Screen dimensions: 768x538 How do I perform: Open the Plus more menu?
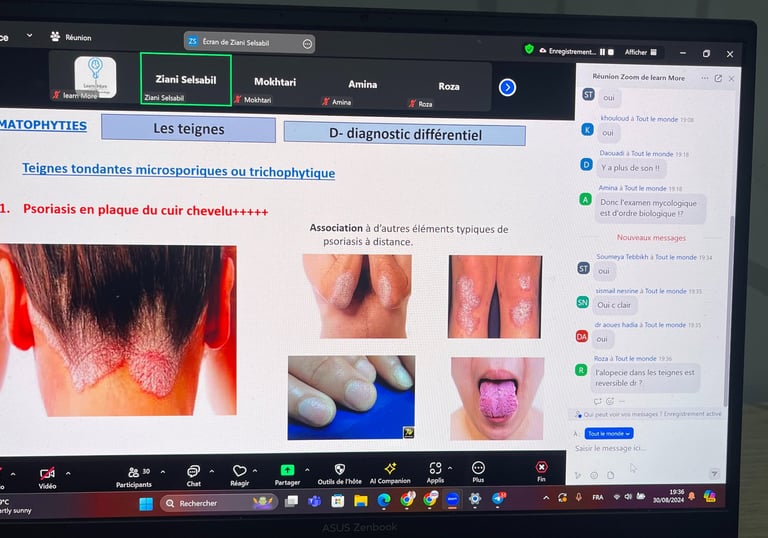(479, 472)
